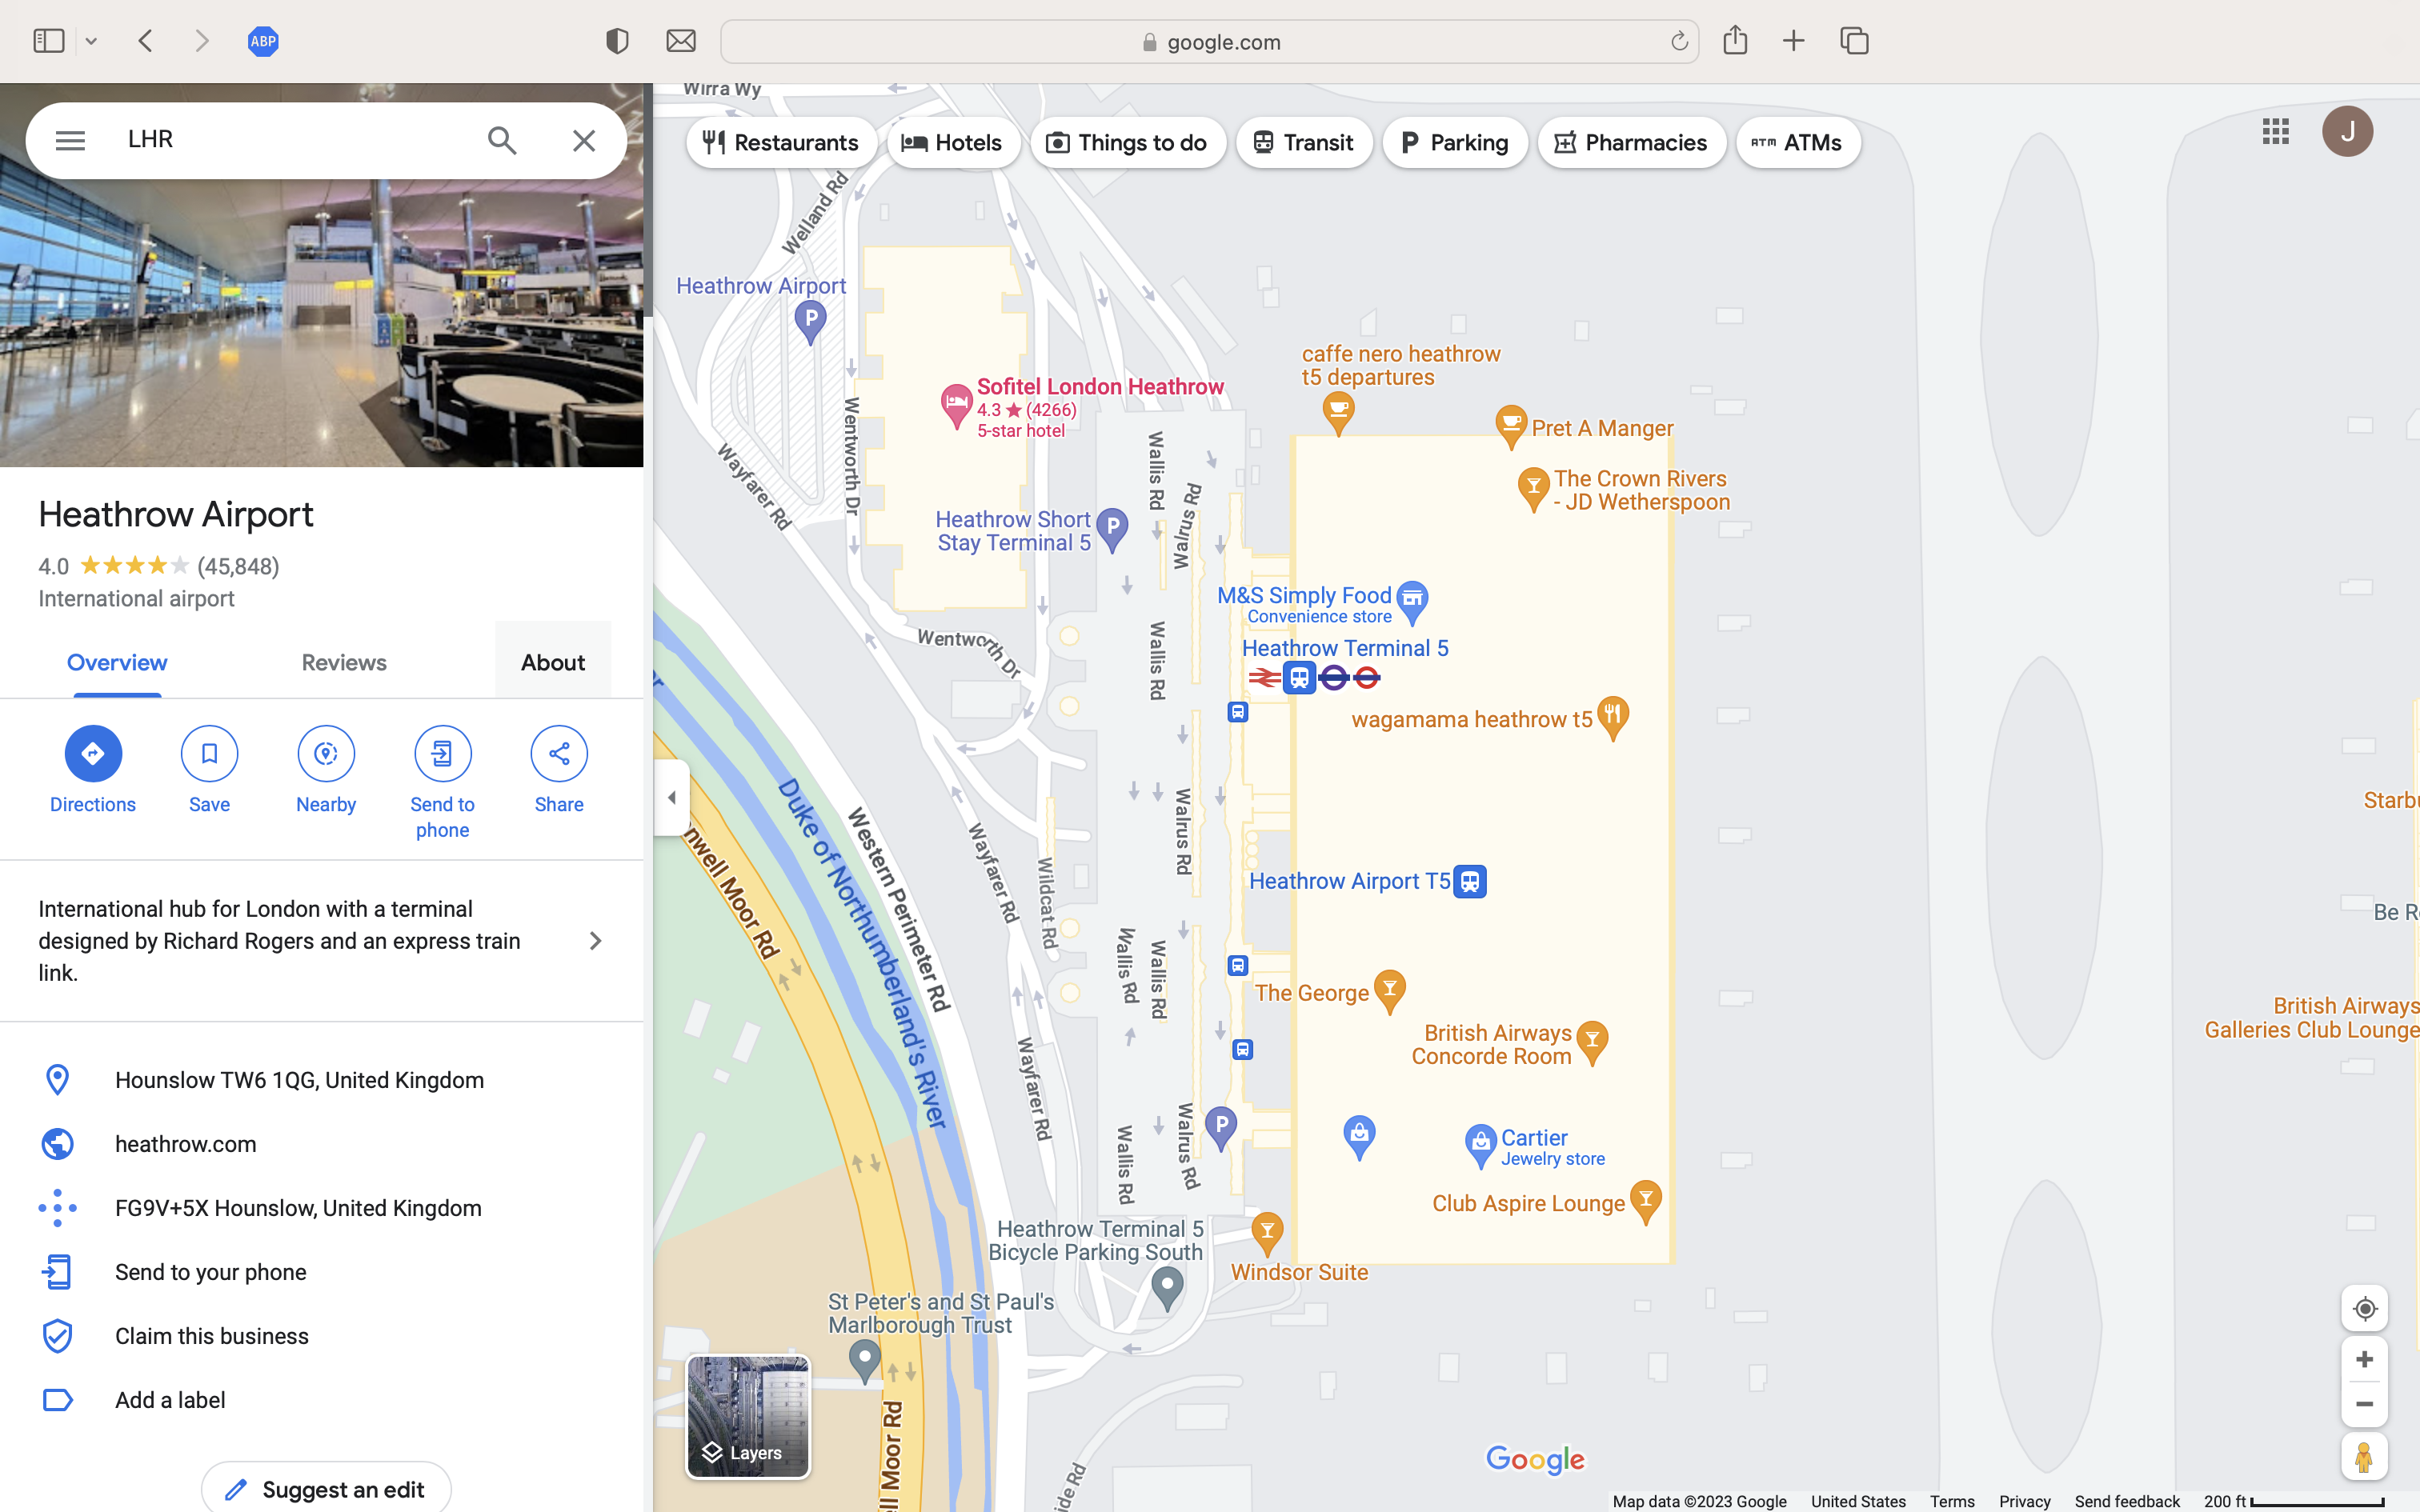The height and width of the screenshot is (1512, 2420).
Task: Click the Nearby icon
Action: click(x=326, y=753)
